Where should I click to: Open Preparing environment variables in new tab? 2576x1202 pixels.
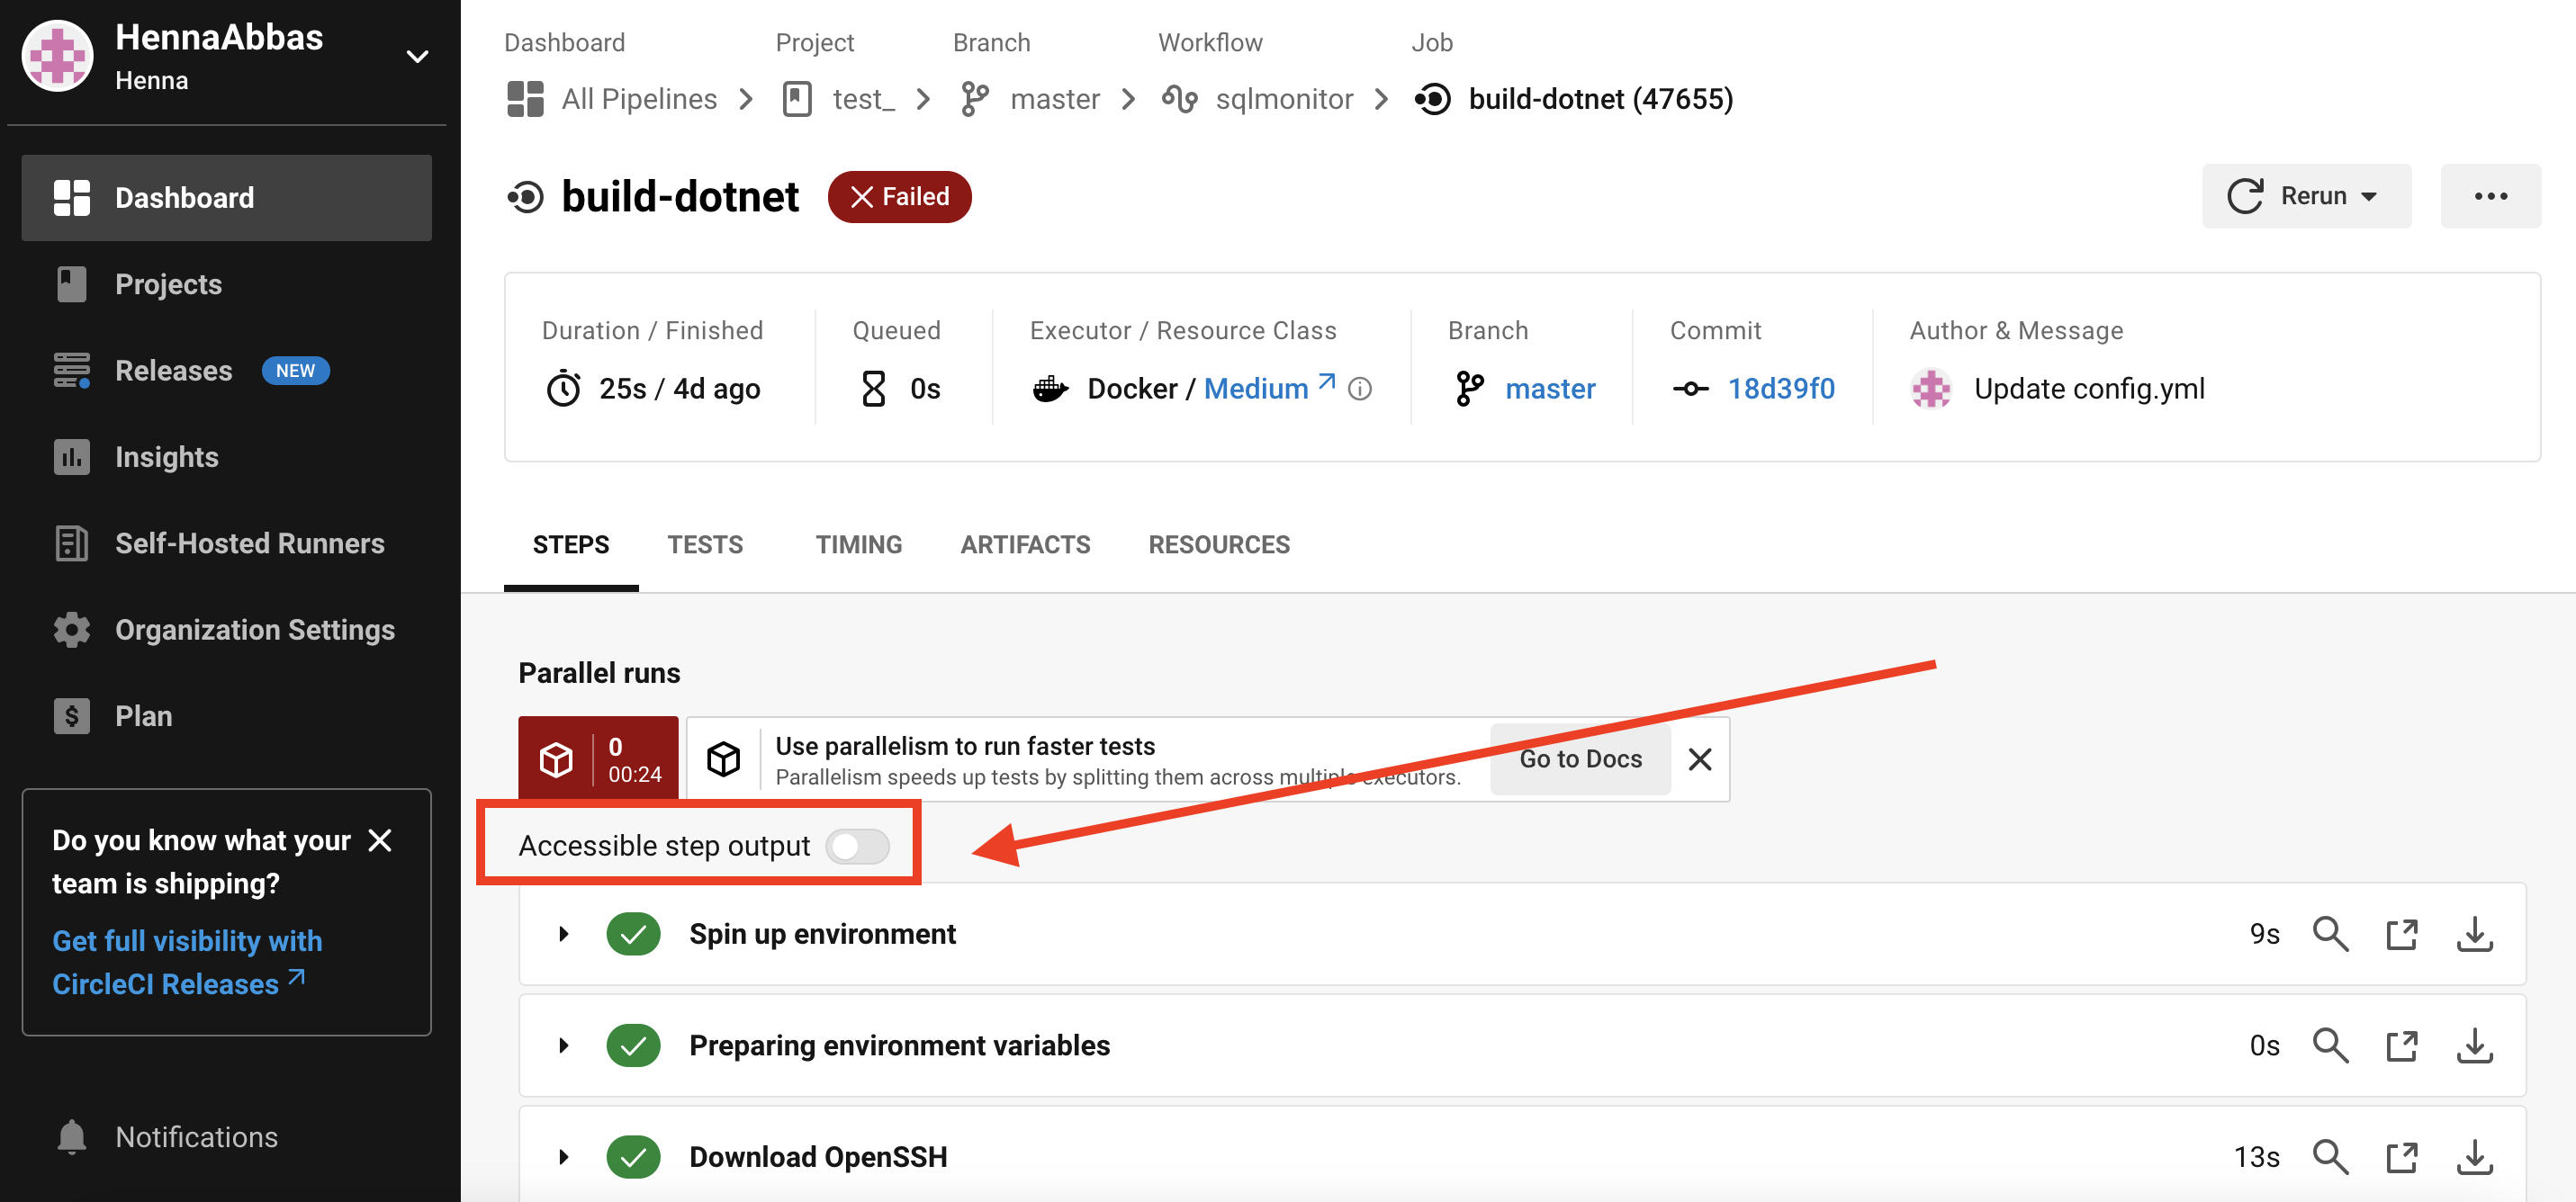click(x=2403, y=1045)
